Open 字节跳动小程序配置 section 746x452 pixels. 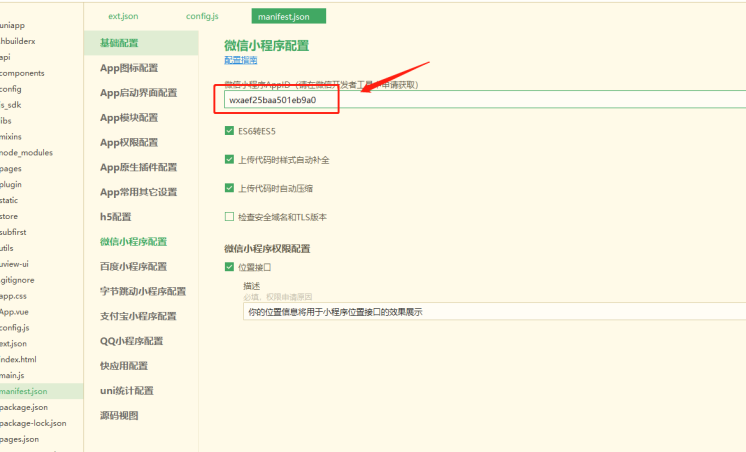(143, 291)
